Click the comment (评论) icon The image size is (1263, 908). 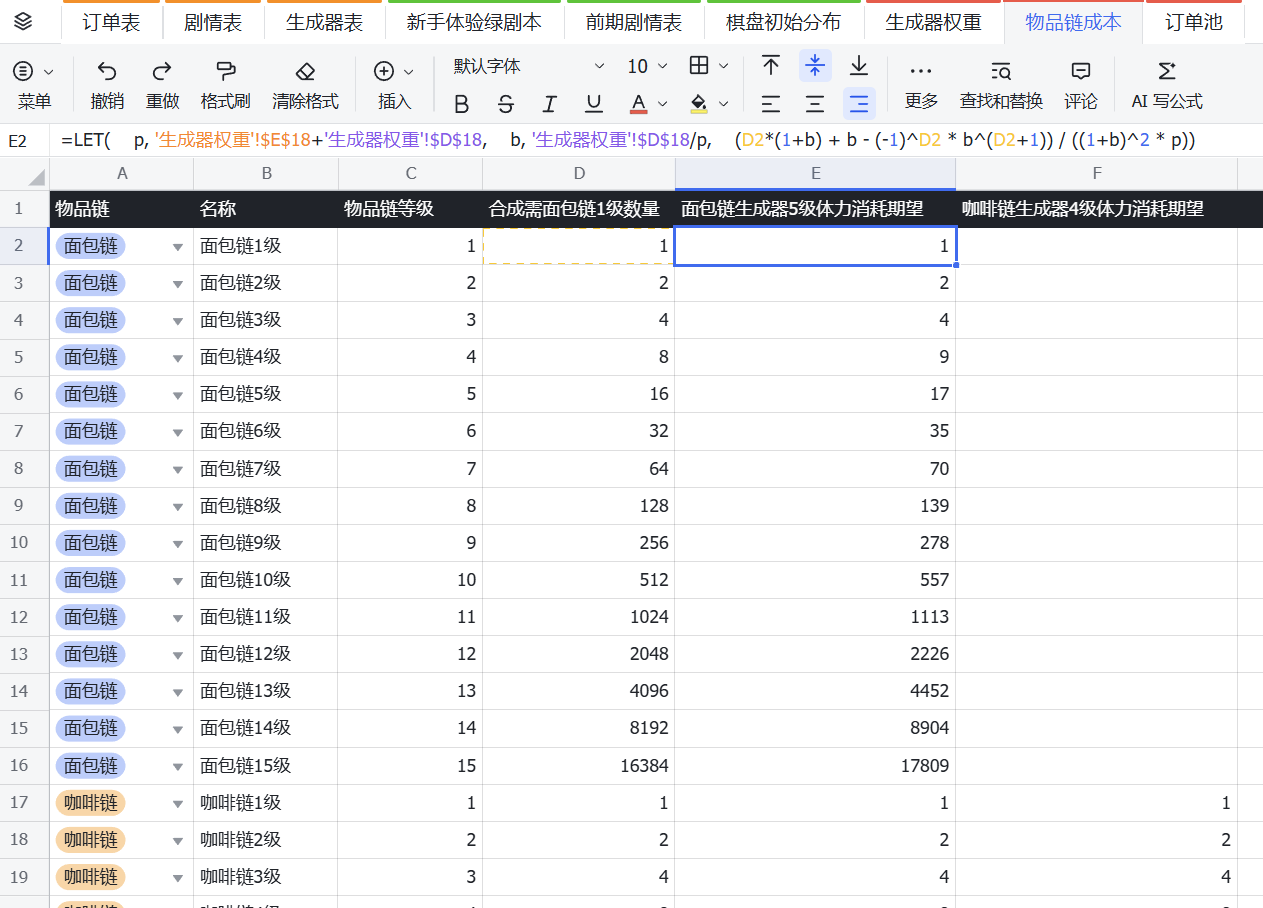tap(1081, 71)
